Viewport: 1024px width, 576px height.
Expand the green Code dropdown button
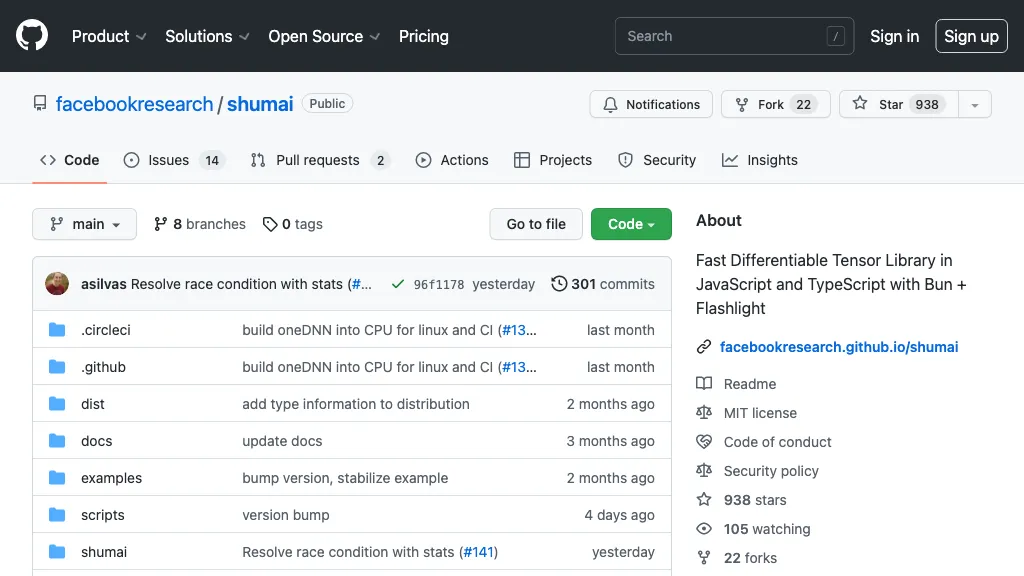pyautogui.click(x=631, y=224)
